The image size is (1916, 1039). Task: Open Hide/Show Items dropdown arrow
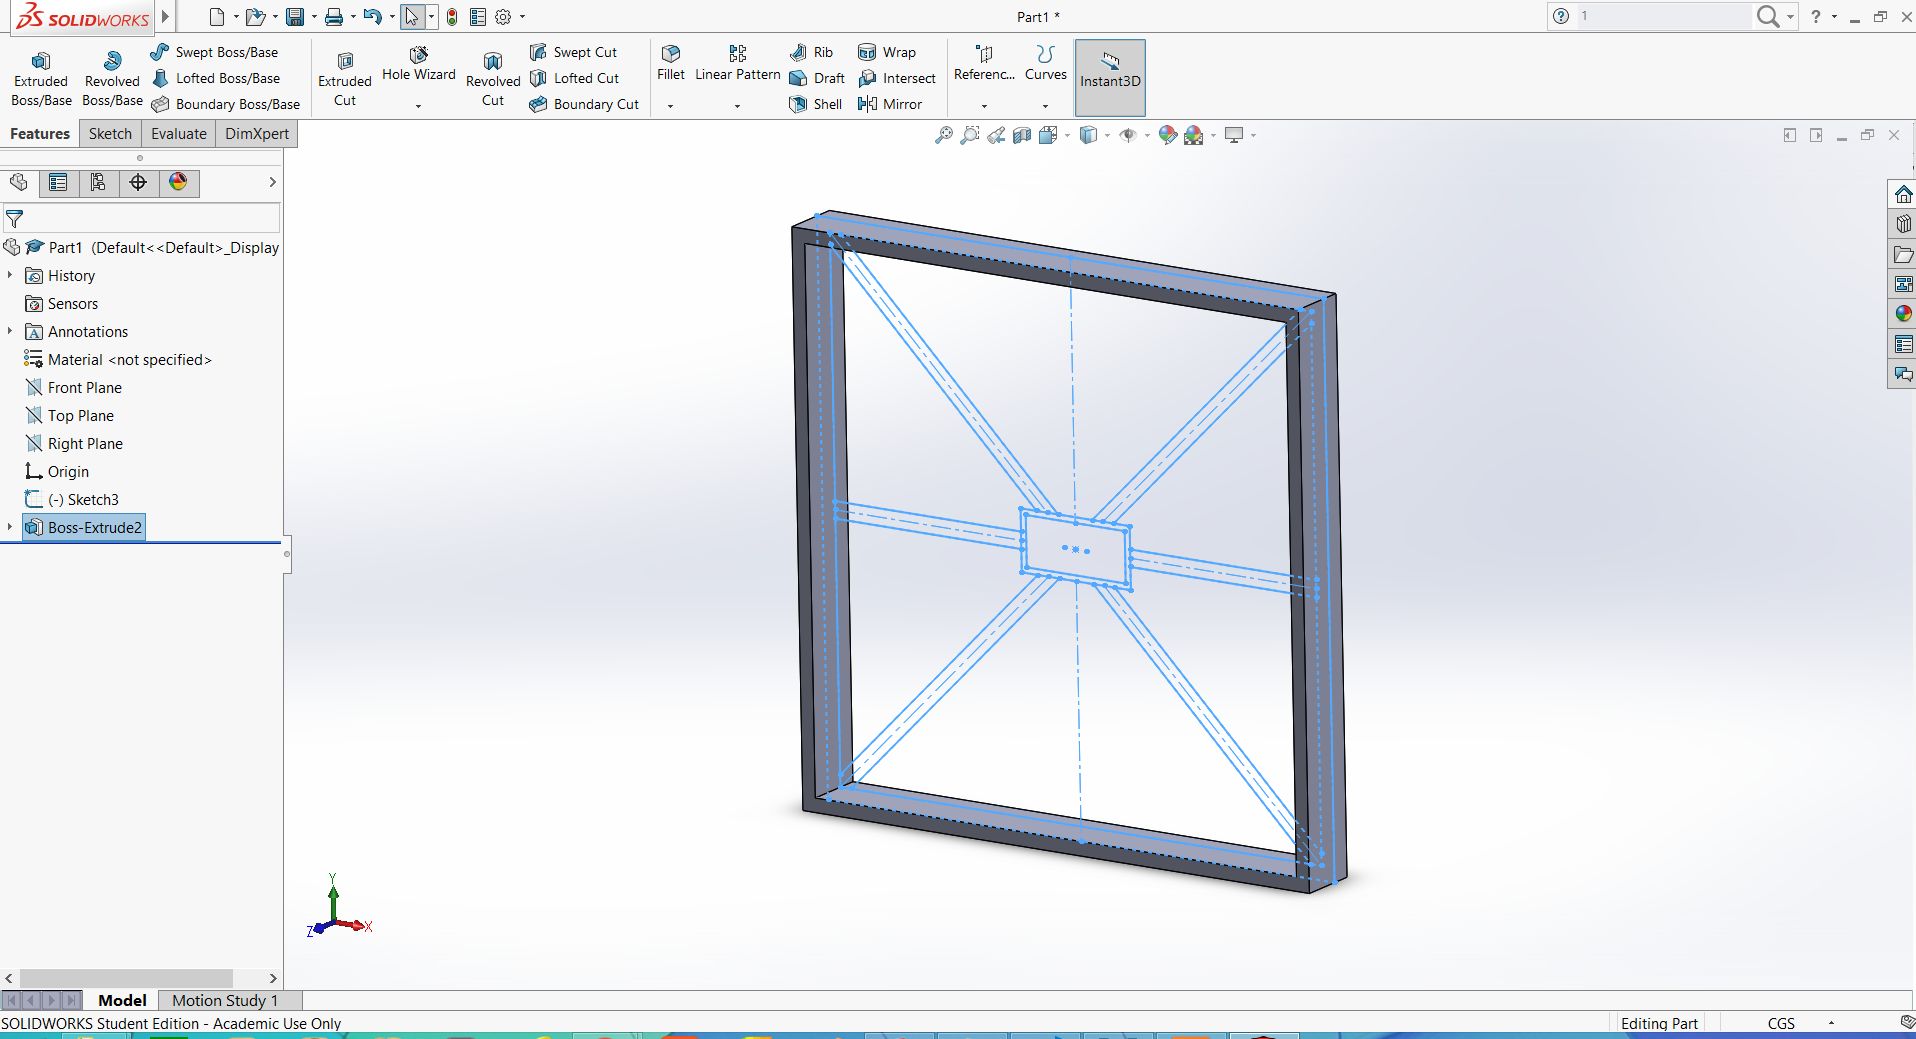pyautogui.click(x=1147, y=136)
